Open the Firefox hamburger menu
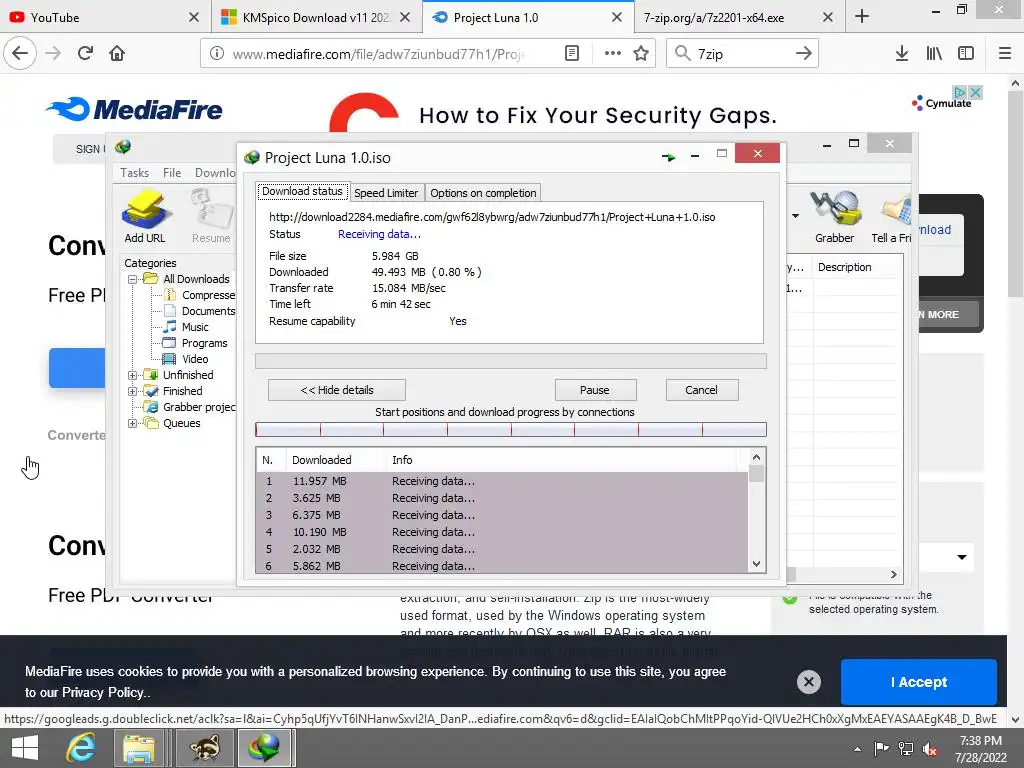1024x768 pixels. [x=1005, y=53]
